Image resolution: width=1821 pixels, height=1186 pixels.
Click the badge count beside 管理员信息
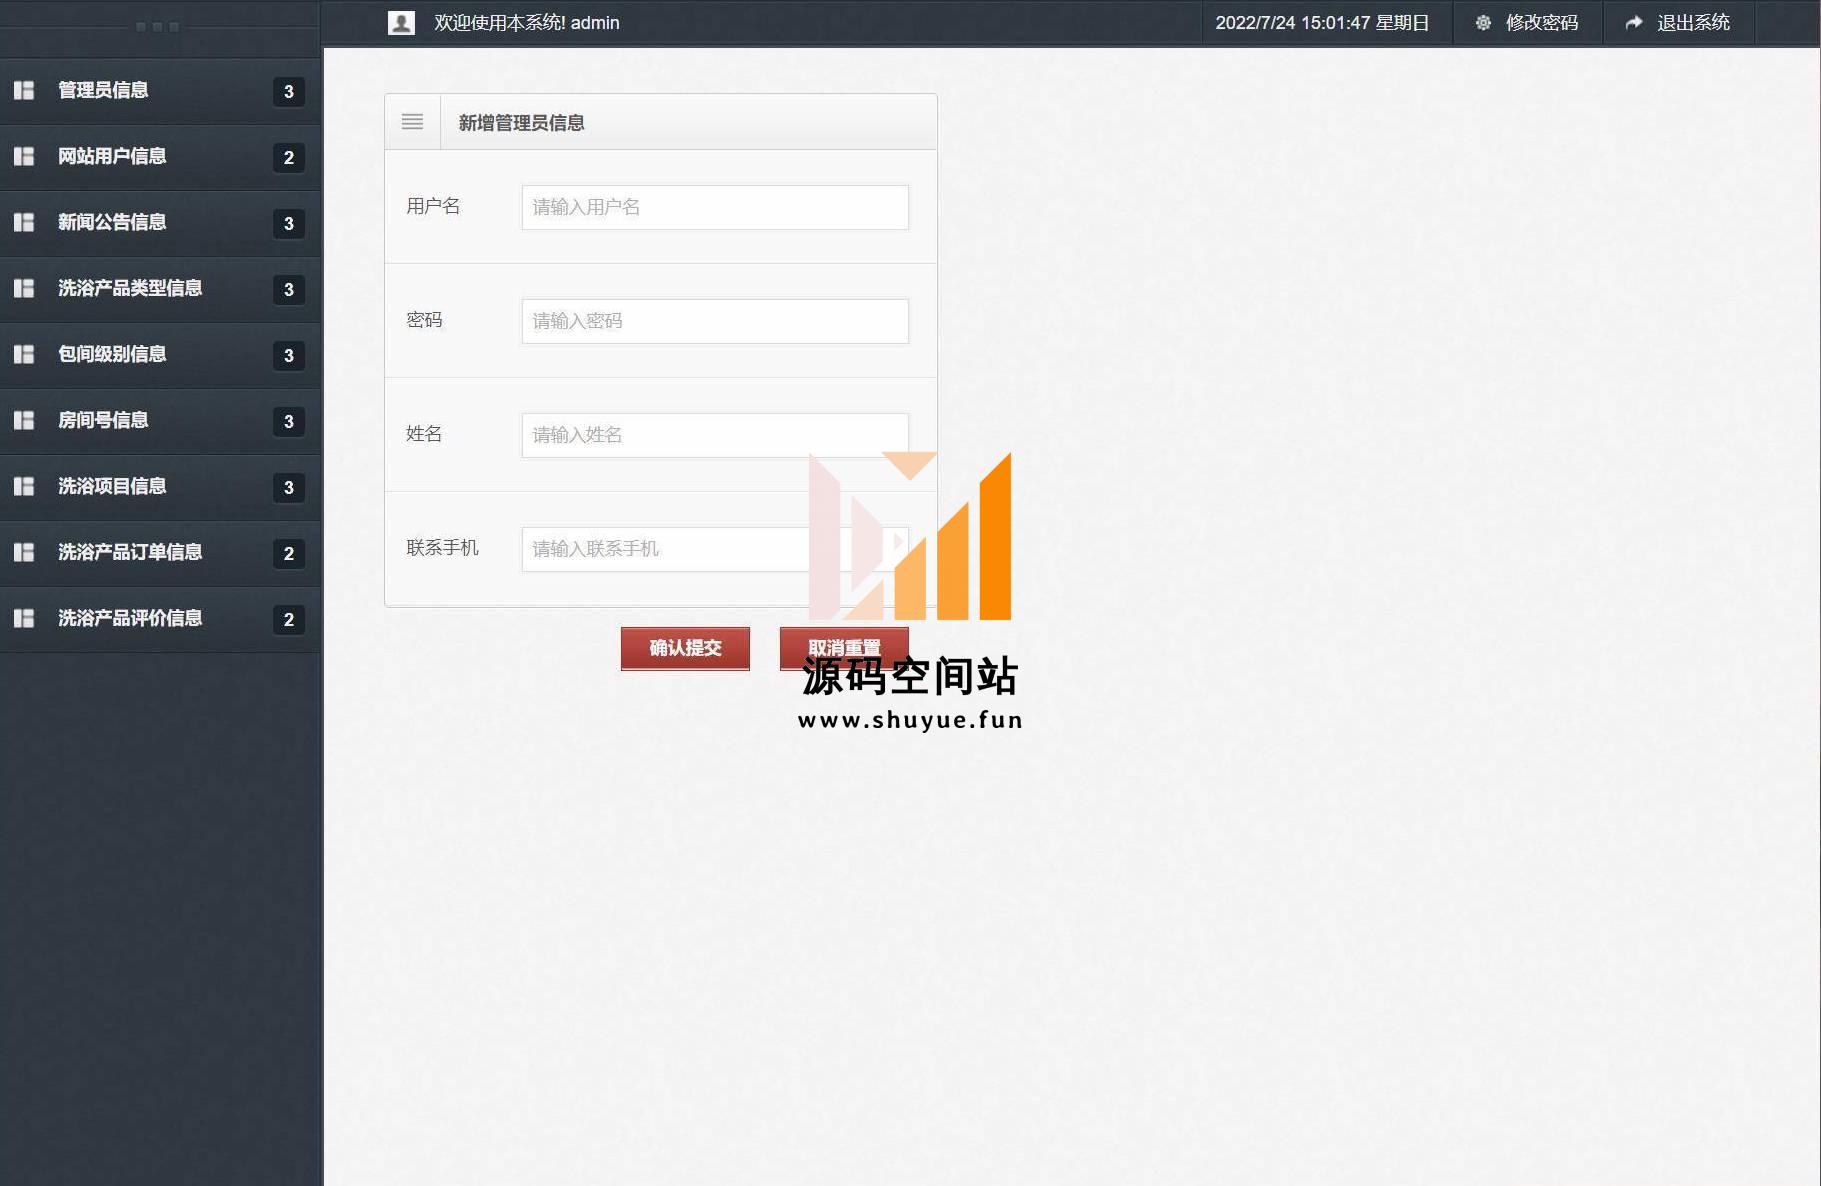(x=289, y=92)
